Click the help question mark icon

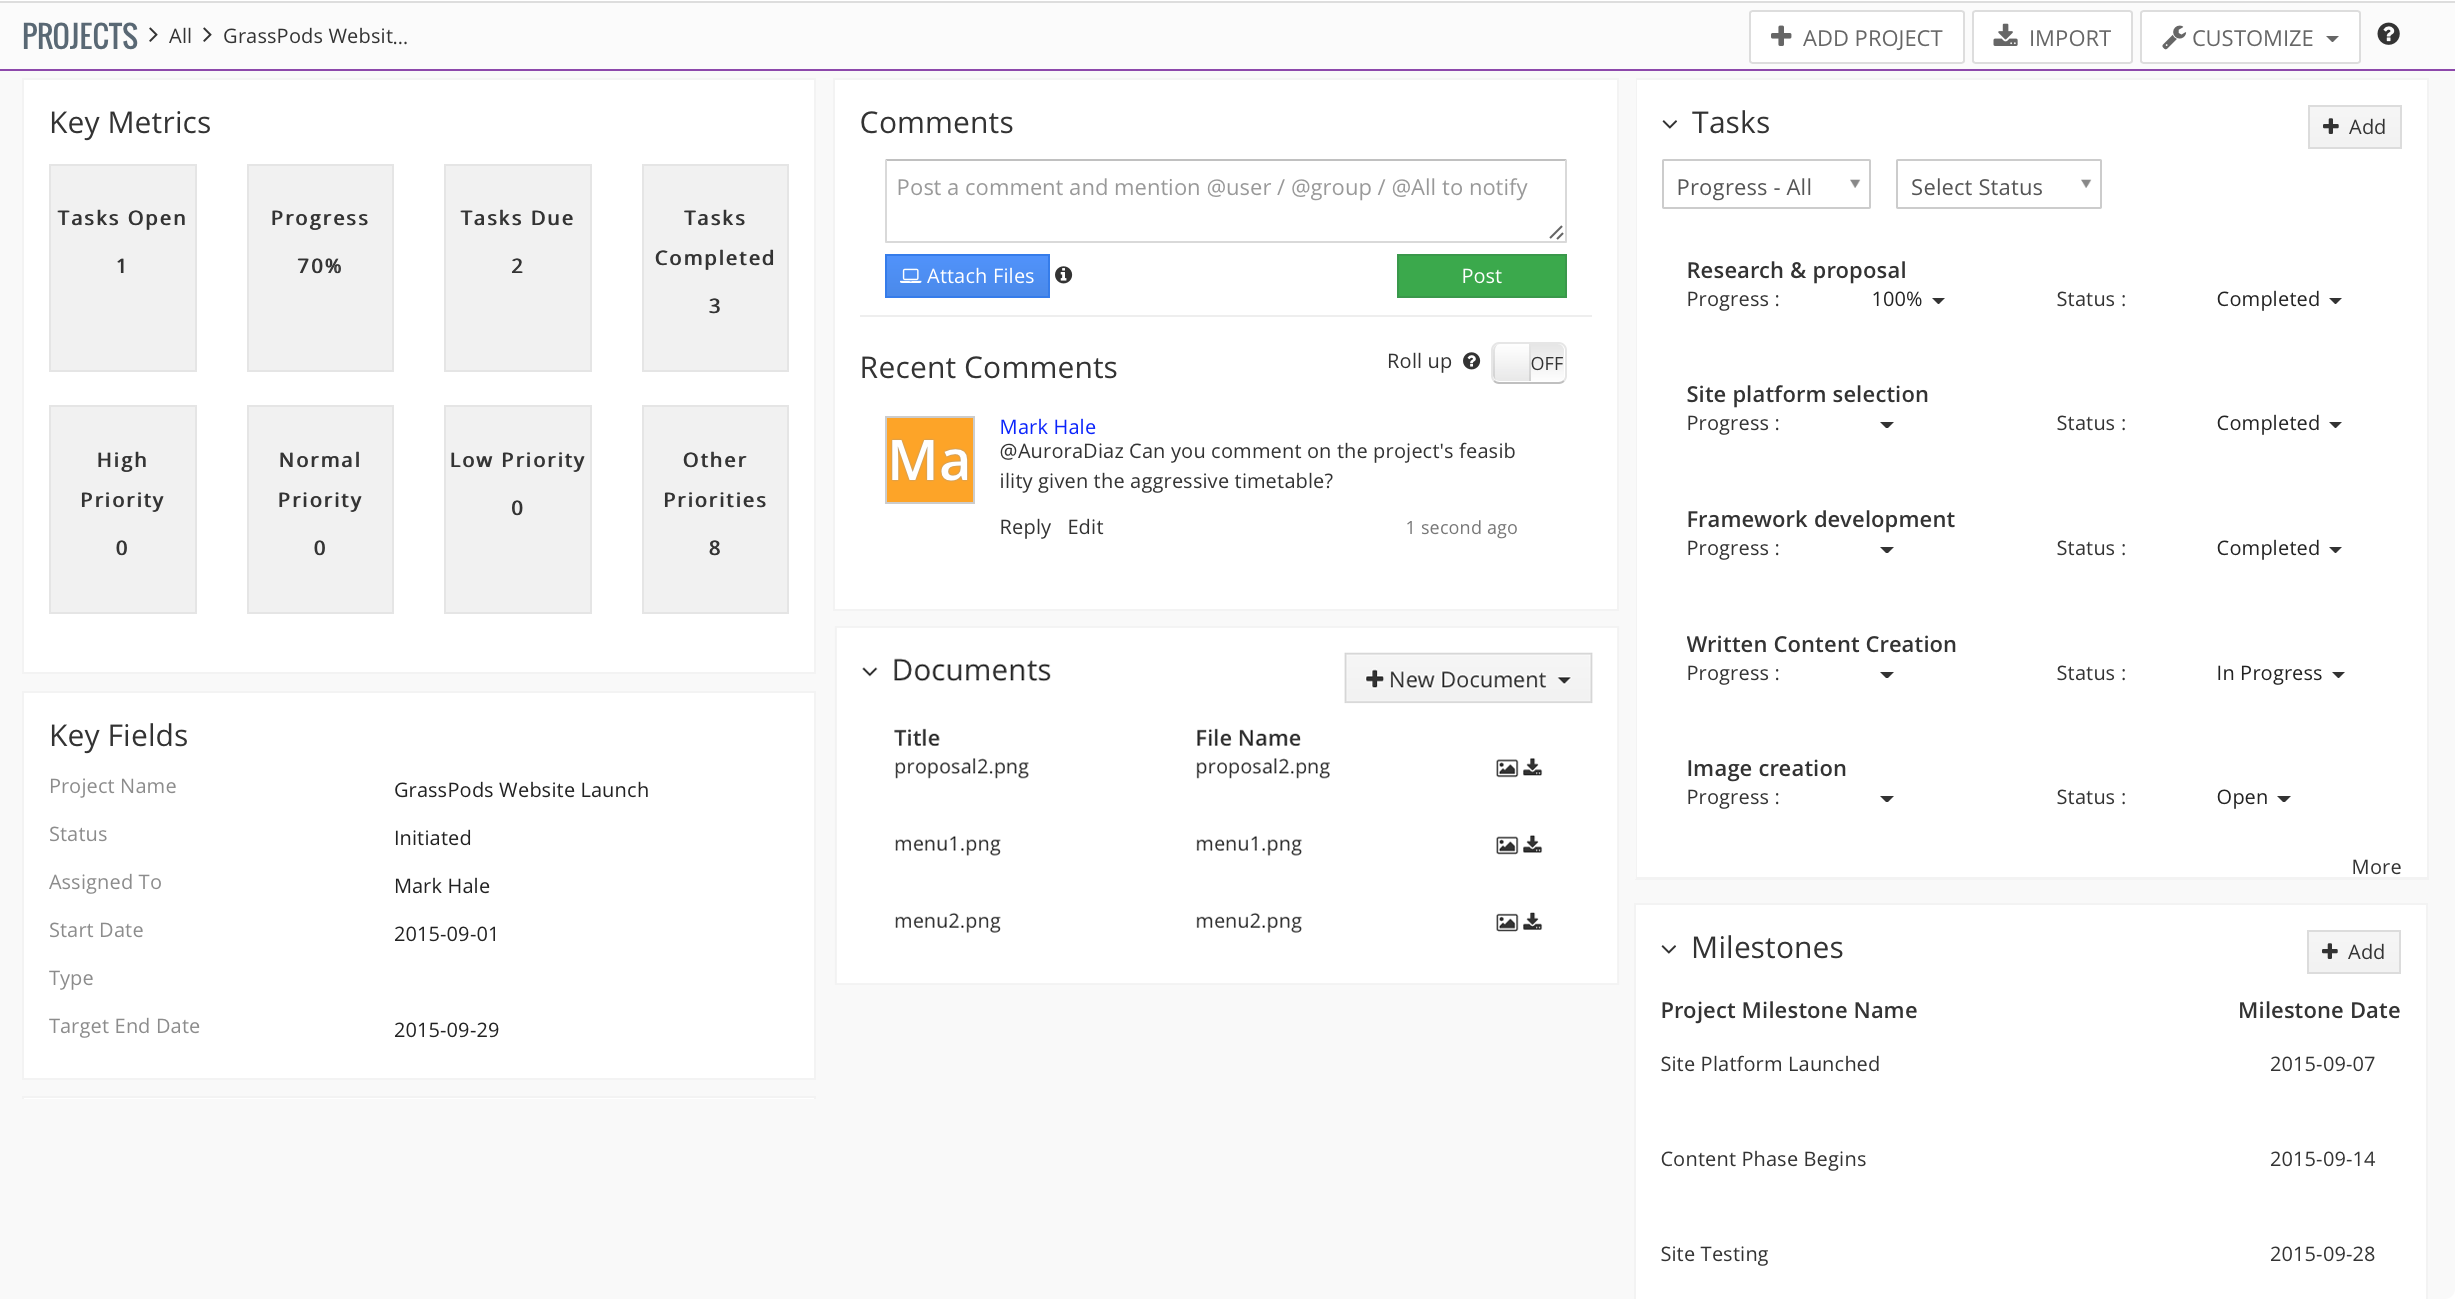pyautogui.click(x=2389, y=33)
